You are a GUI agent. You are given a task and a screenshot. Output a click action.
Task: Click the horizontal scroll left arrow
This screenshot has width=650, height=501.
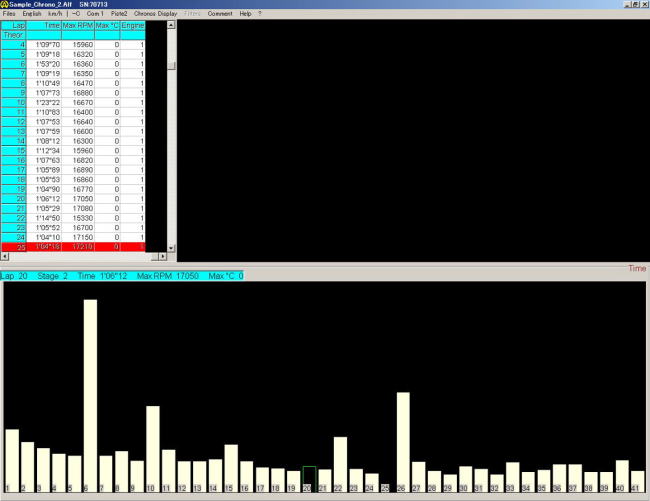[5, 257]
